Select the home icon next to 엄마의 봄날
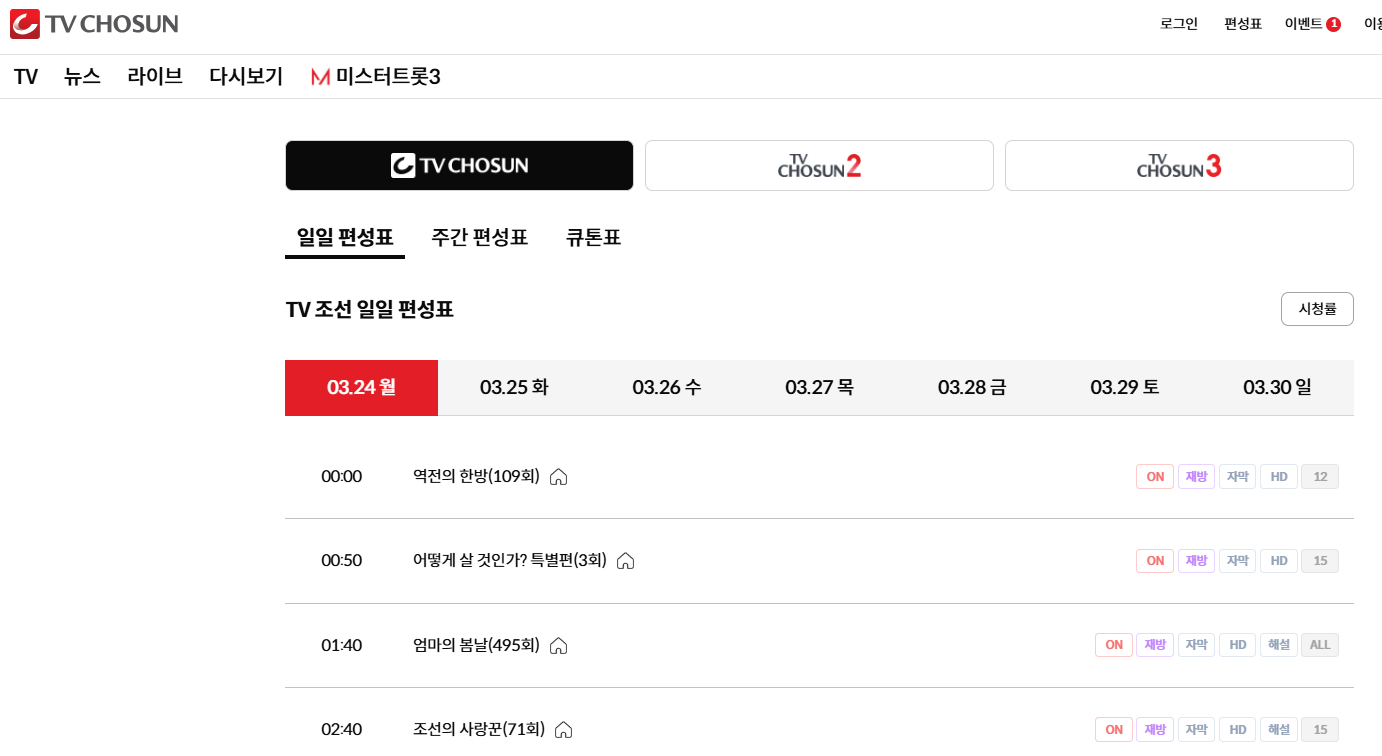The width and height of the screenshot is (1382, 756). click(558, 646)
